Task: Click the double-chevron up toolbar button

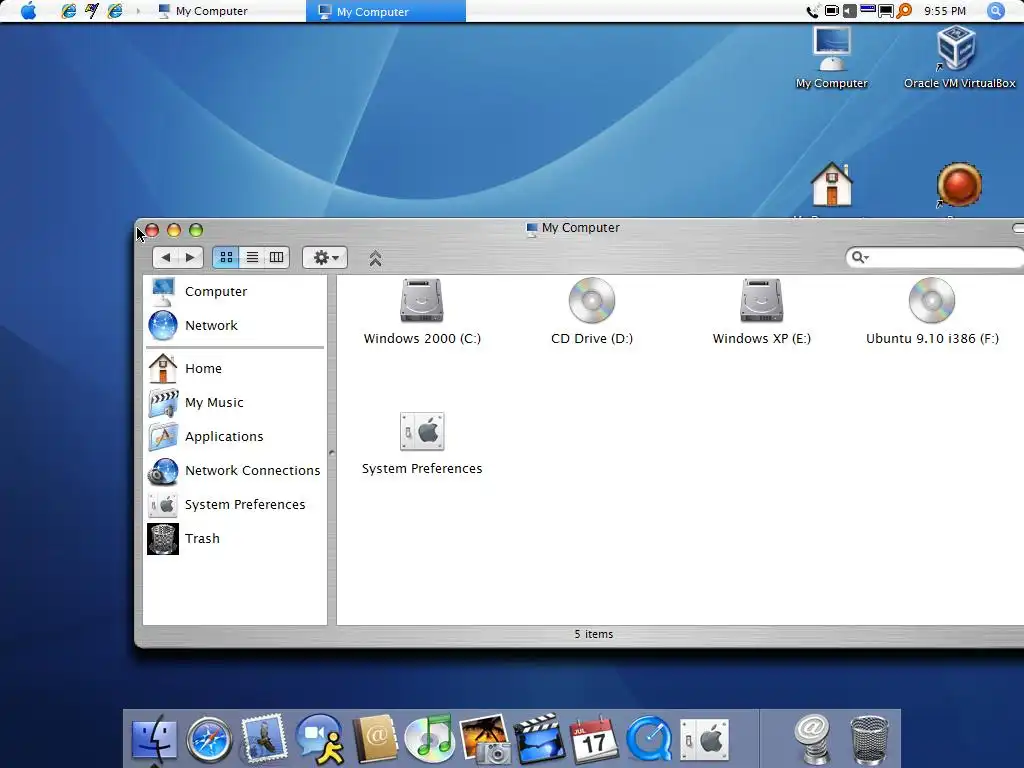Action: [375, 259]
